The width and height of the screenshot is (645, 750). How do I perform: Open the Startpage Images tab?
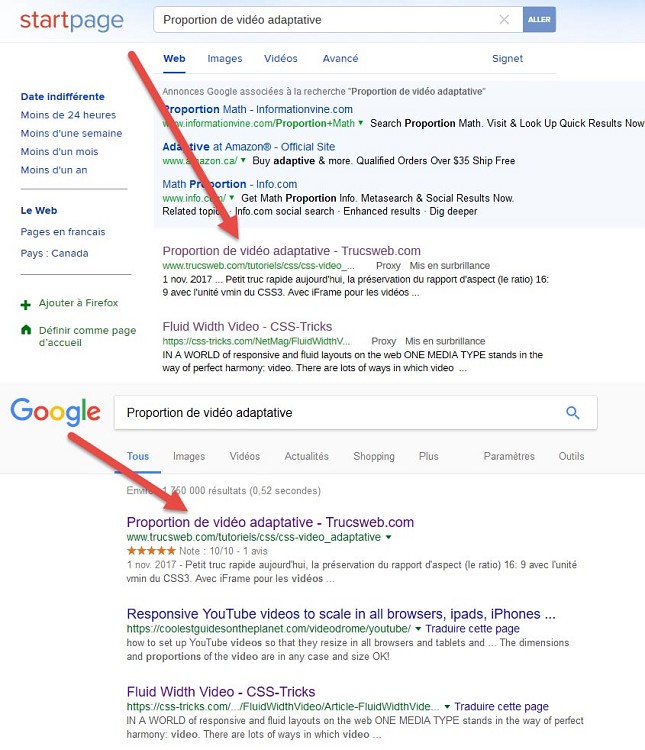tap(224, 58)
